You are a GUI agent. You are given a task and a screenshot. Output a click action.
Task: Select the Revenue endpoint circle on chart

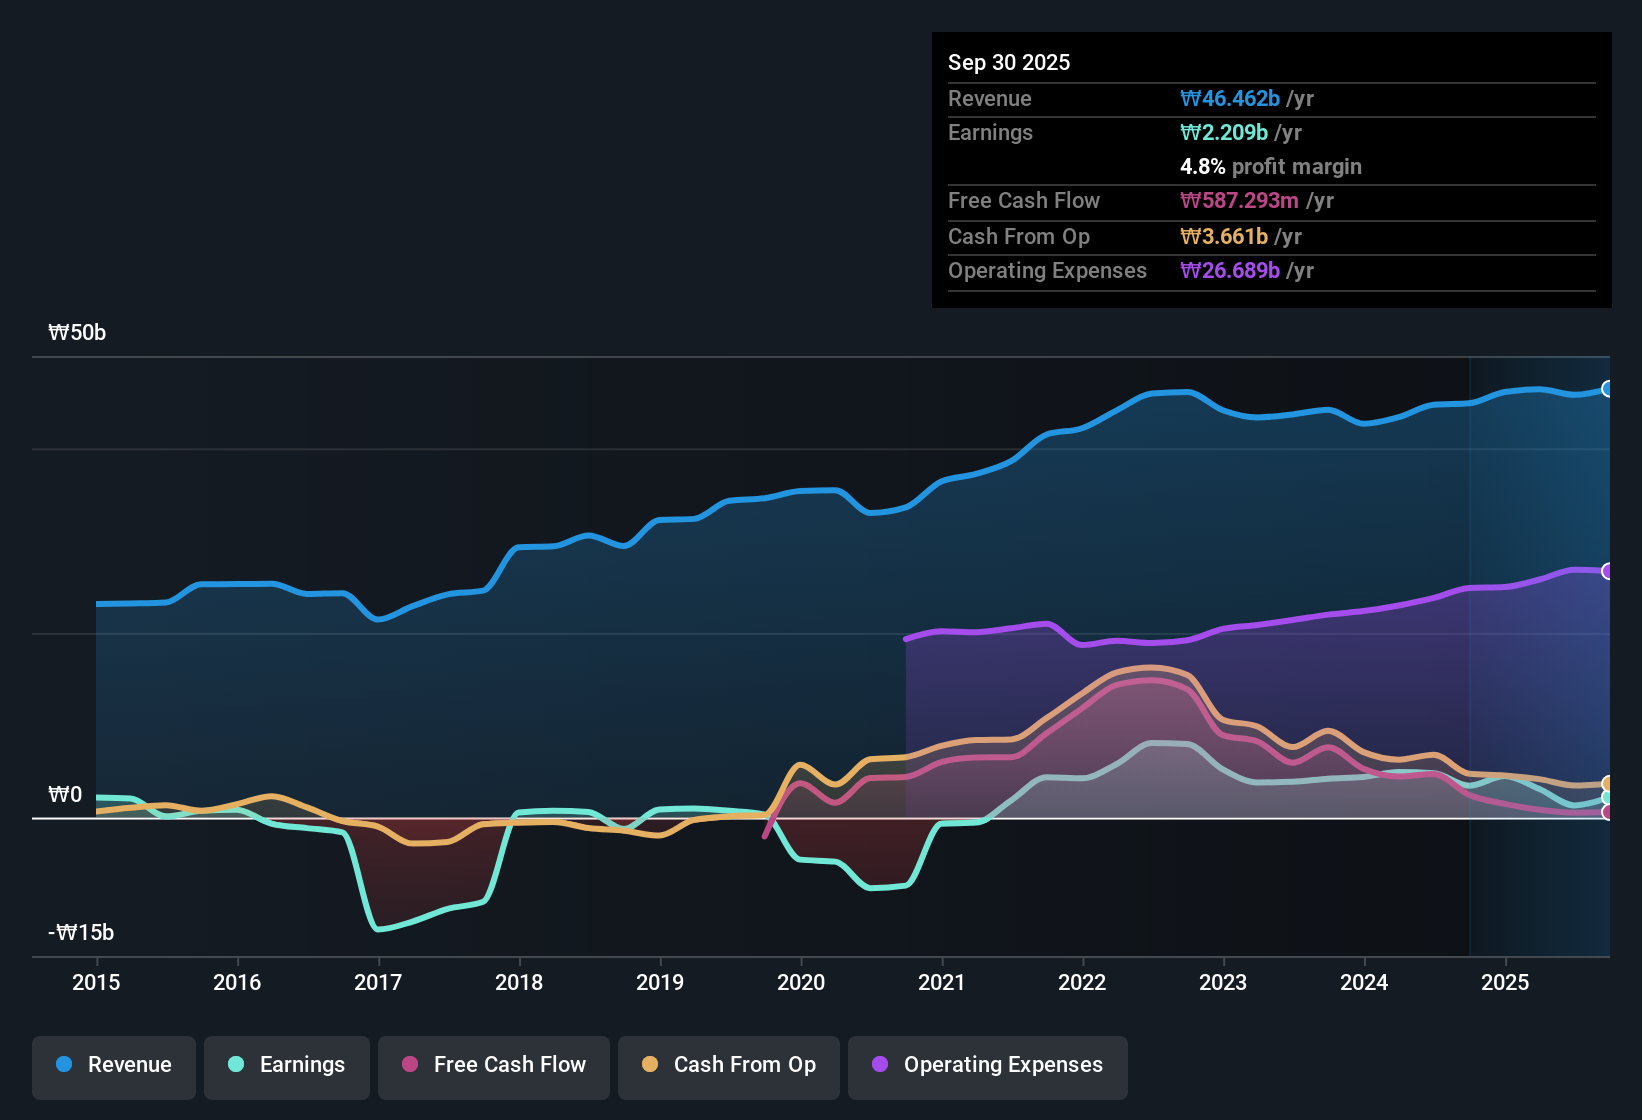pyautogui.click(x=1608, y=388)
